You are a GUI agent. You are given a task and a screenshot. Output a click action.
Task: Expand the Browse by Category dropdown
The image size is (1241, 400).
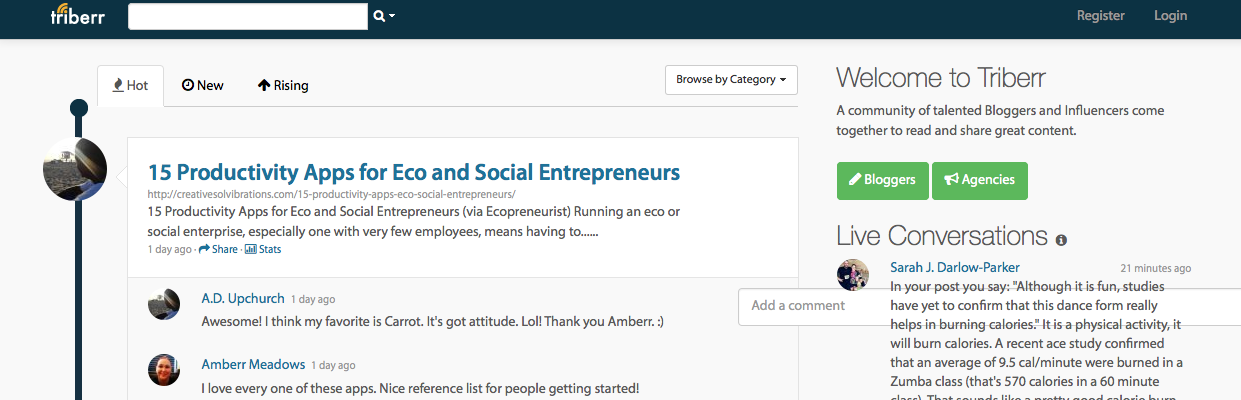pos(731,79)
